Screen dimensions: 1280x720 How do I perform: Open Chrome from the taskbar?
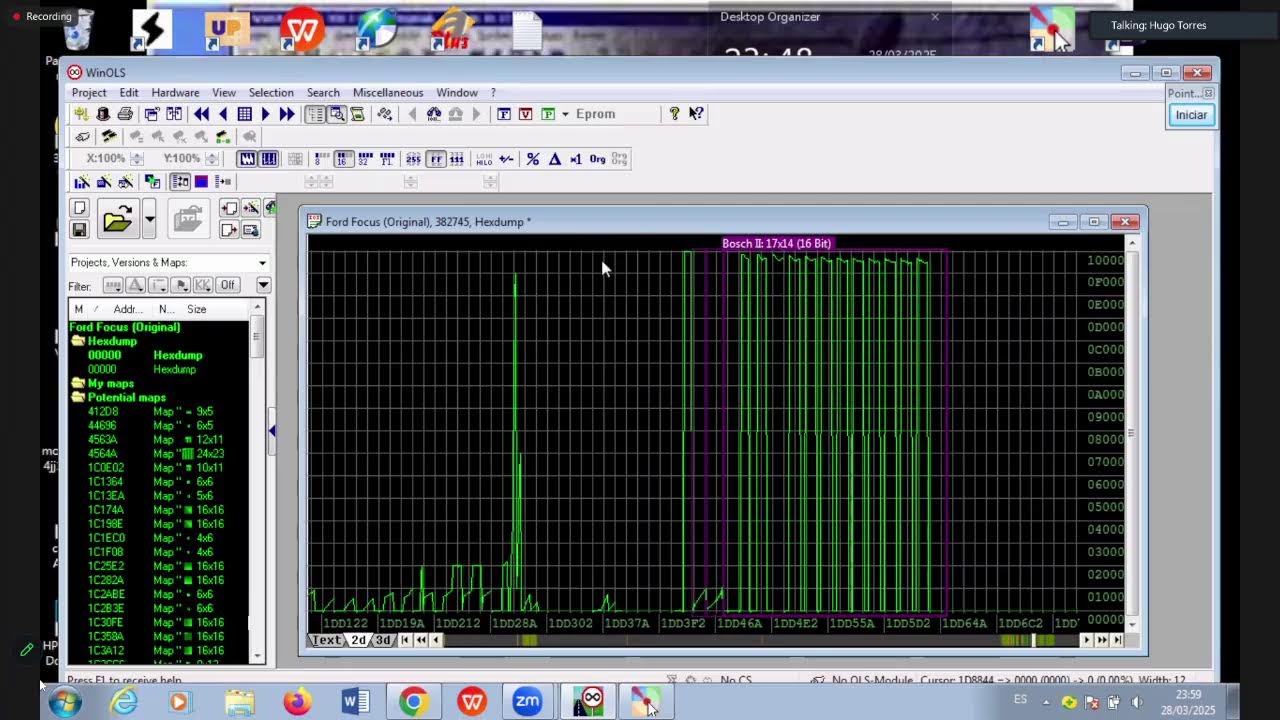coord(412,702)
